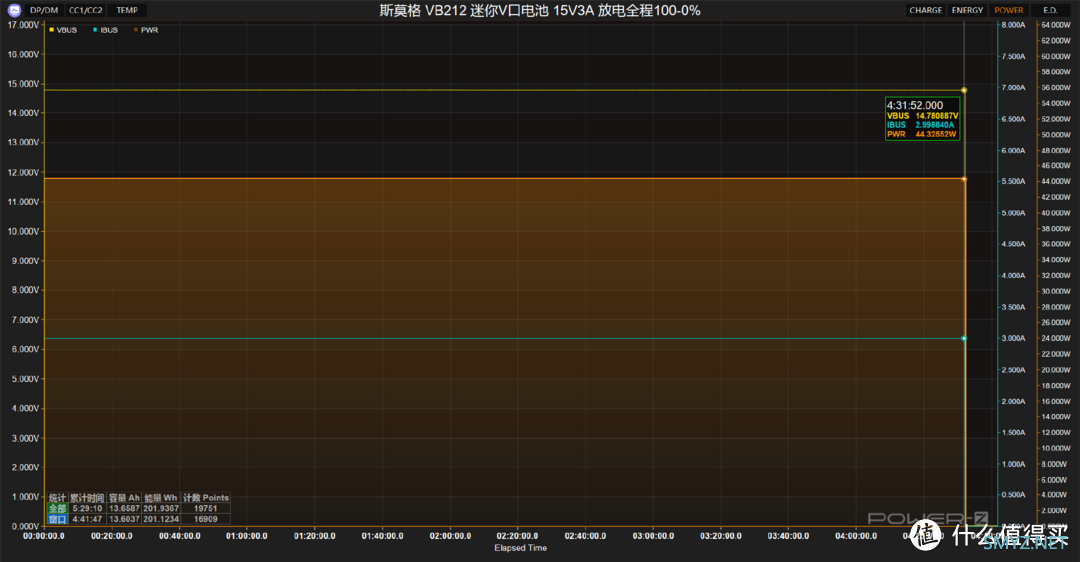
Task: Switch to the ENERGY view
Action: [x=967, y=10]
